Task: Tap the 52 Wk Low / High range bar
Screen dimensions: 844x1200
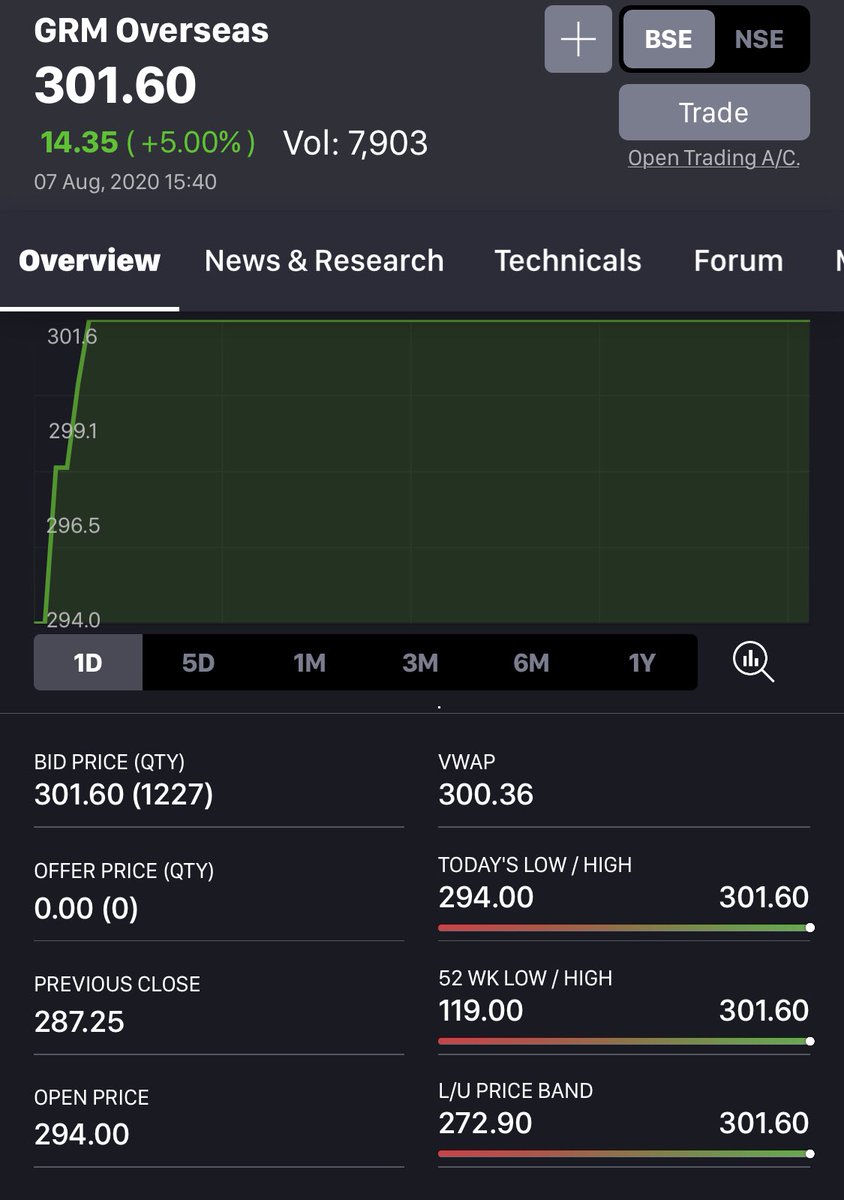Action: (x=625, y=1041)
